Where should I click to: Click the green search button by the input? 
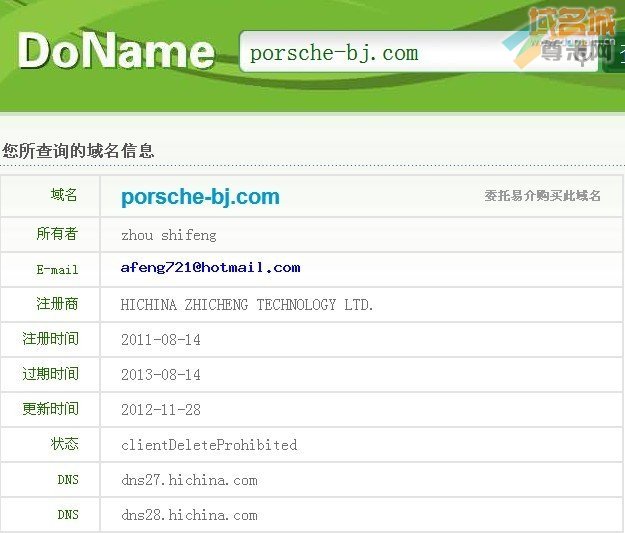(614, 53)
